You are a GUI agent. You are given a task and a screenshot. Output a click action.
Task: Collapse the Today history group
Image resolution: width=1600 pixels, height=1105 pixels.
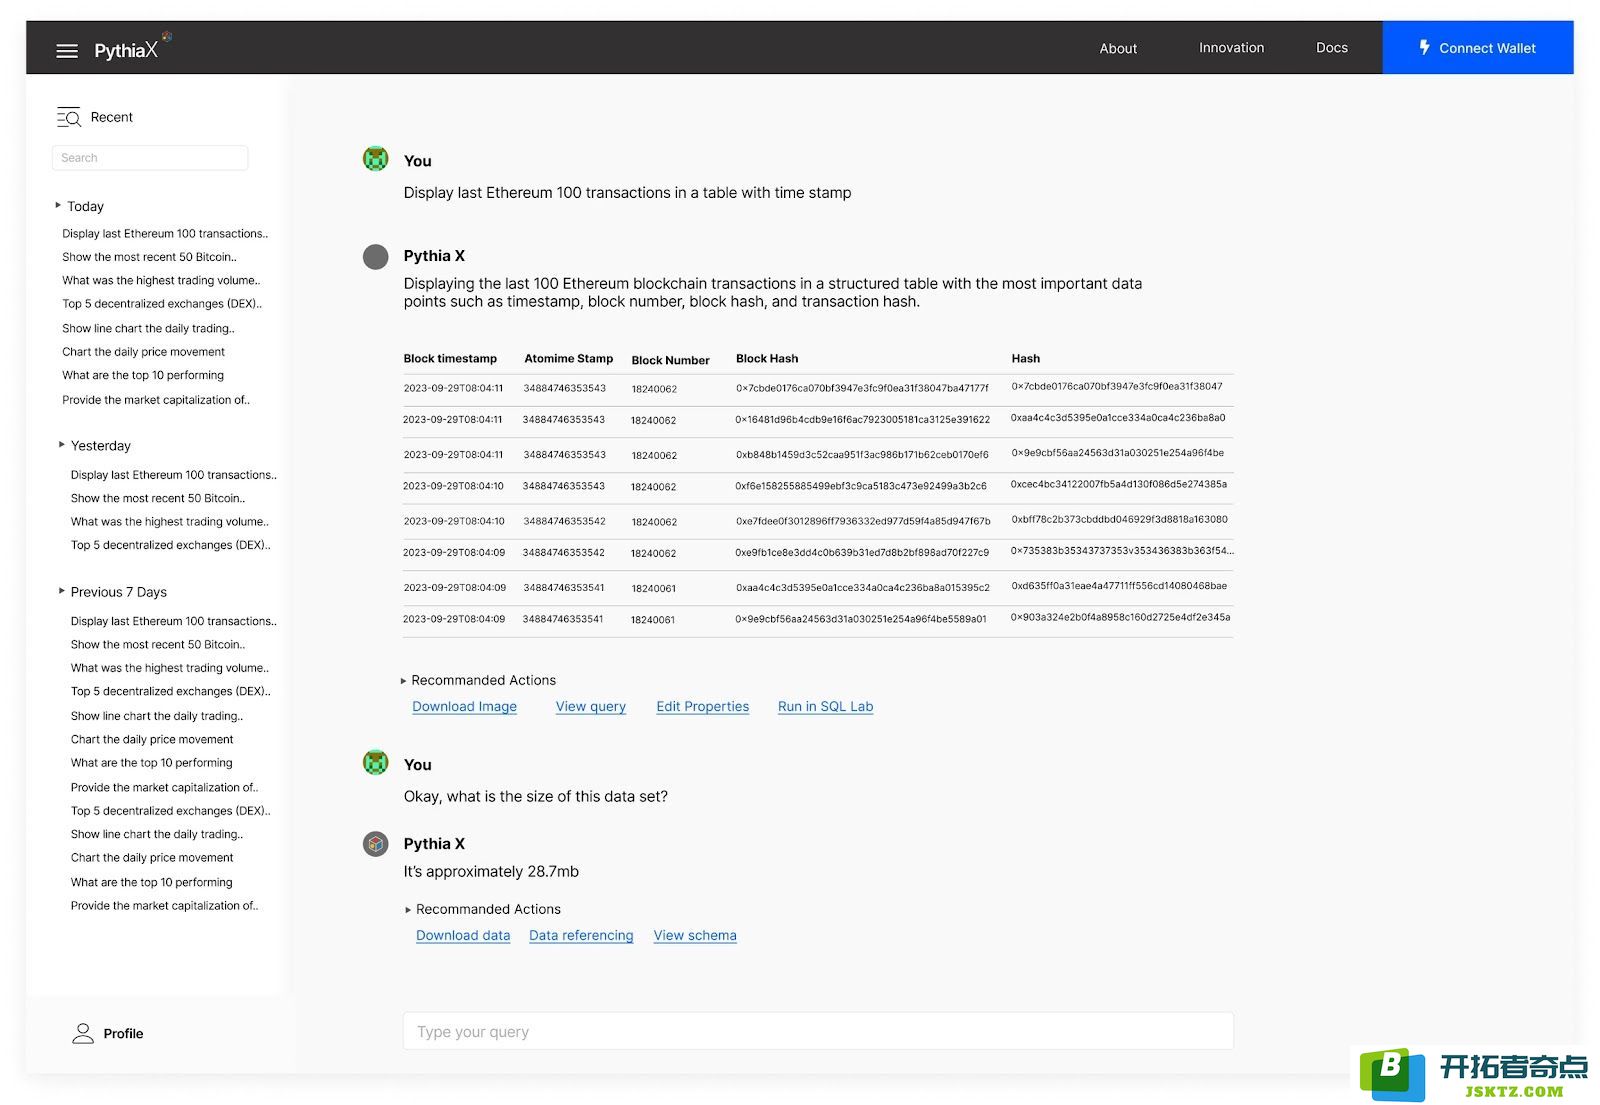(58, 205)
